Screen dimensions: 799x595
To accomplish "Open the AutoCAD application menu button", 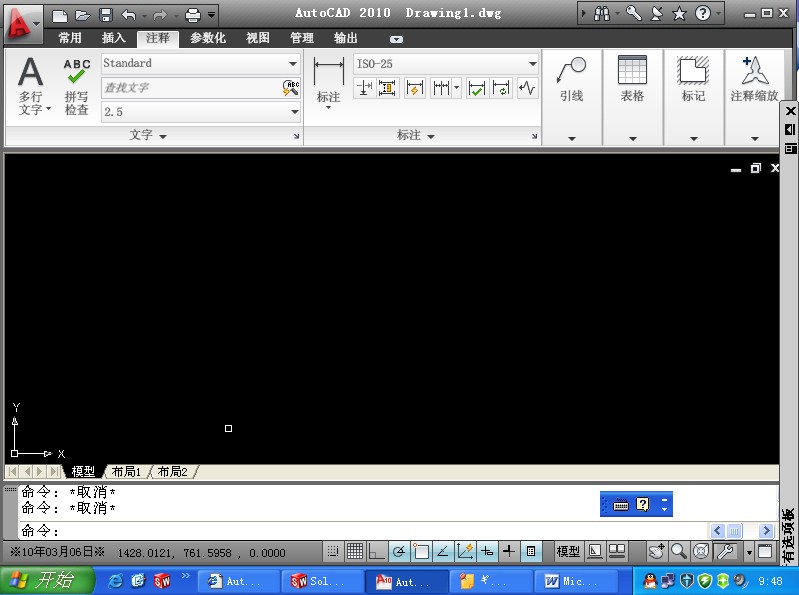I will click(x=22, y=22).
